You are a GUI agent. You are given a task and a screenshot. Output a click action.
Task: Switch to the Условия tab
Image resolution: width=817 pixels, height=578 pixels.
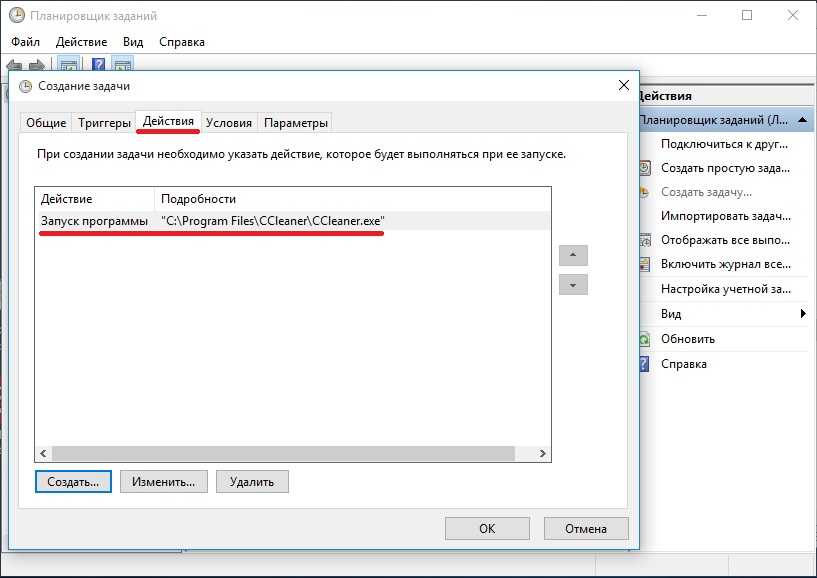click(x=229, y=123)
